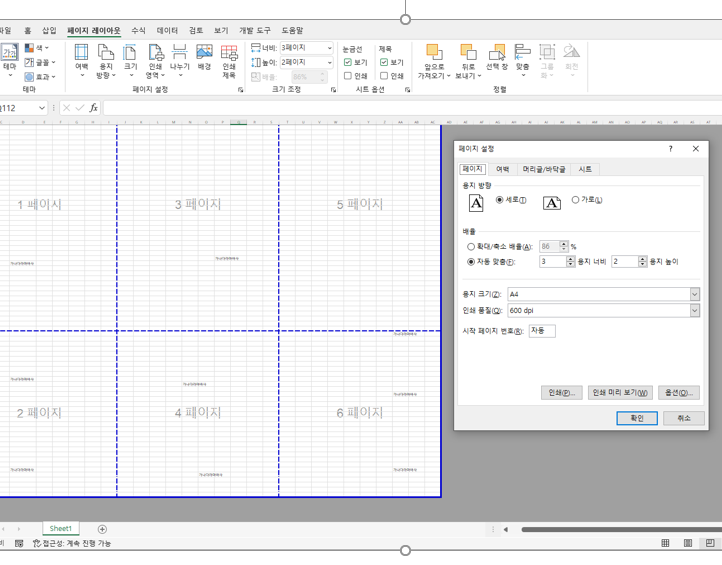The height and width of the screenshot is (565, 722).
Task: Toggle 눈금선 보기 checkbox
Action: coord(348,62)
